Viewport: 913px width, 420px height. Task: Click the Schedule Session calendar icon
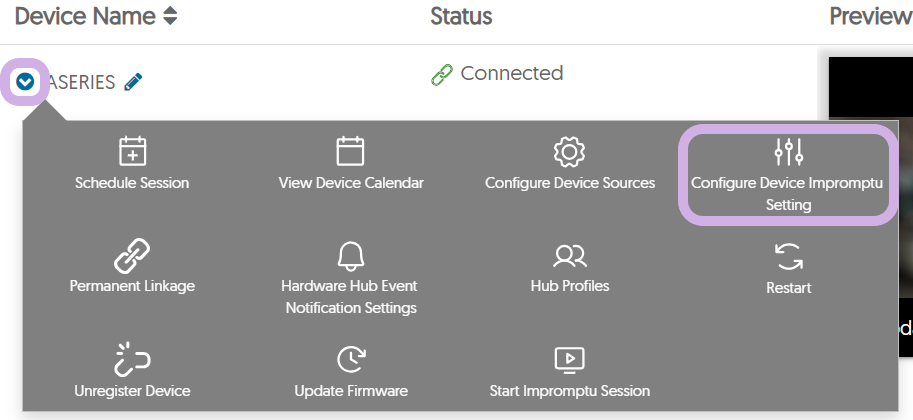click(x=132, y=152)
